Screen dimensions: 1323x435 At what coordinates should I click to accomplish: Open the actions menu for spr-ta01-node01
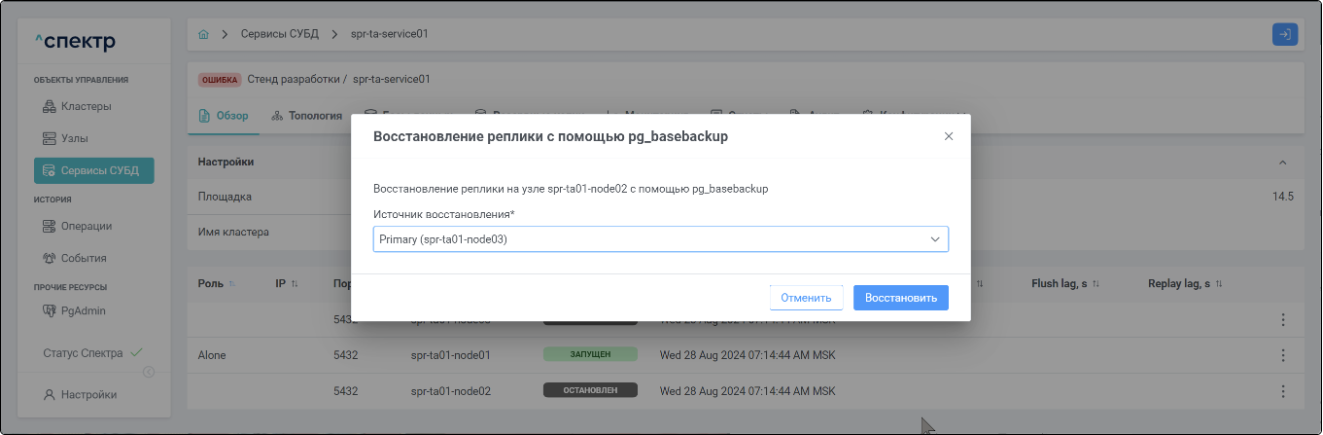1283,355
